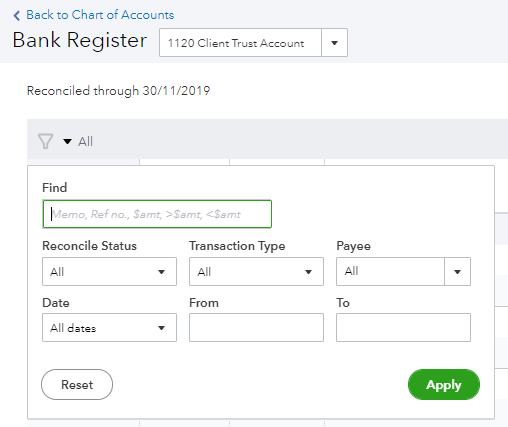Click the Reconciled through 30/11/2019 text
Viewport: 508px width, 427px height.
(x=118, y=91)
